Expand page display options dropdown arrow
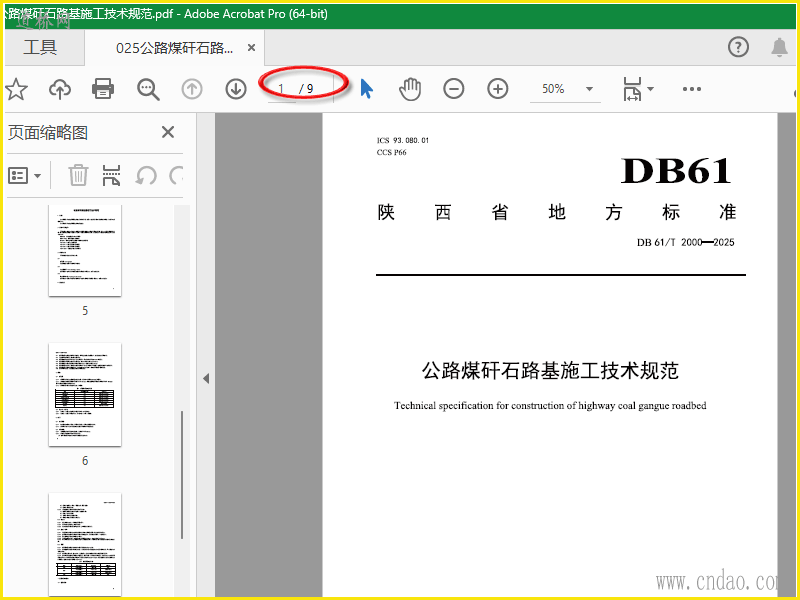The height and width of the screenshot is (600, 800). pos(651,89)
